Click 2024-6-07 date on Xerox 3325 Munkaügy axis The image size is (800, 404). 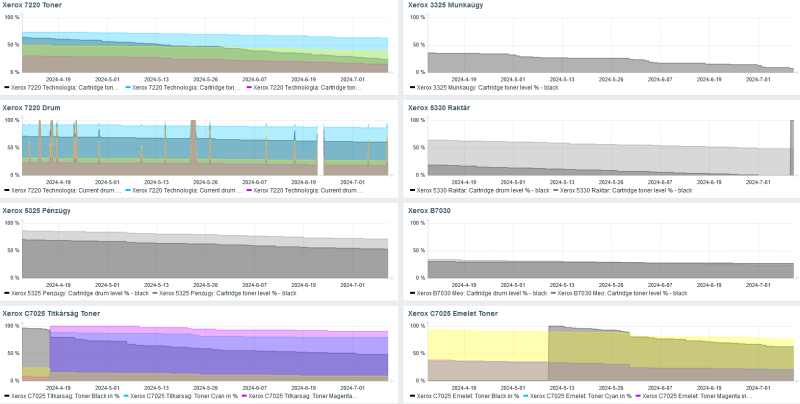click(660, 80)
